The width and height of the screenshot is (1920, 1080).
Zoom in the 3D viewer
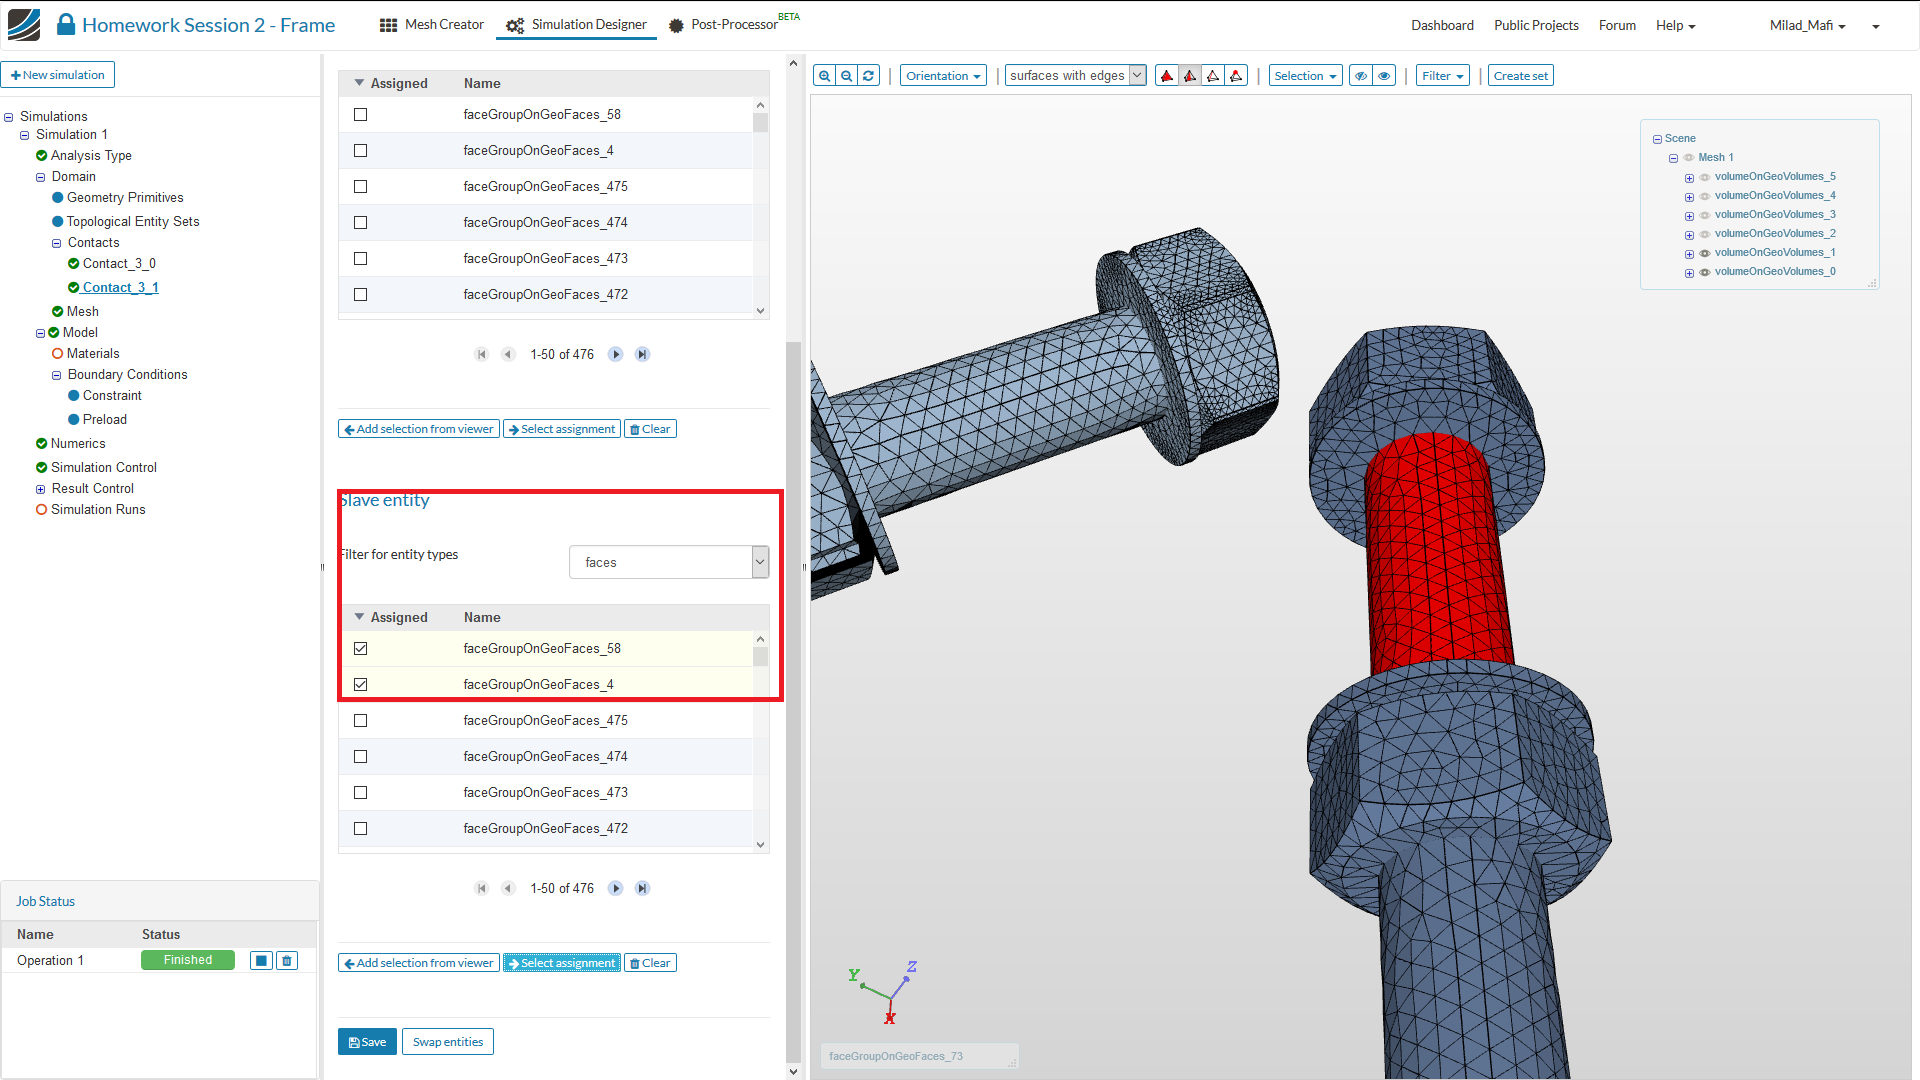coord(824,76)
